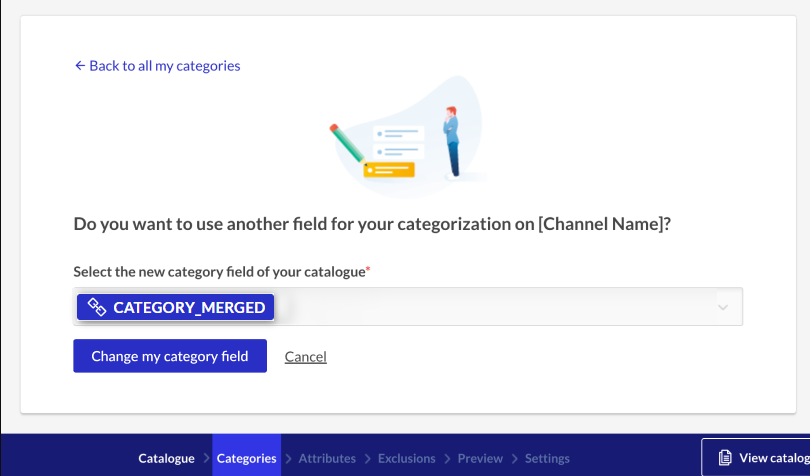This screenshot has height=476, width=810.
Task: Expand the category field dropdown chevron
Action: (723, 308)
